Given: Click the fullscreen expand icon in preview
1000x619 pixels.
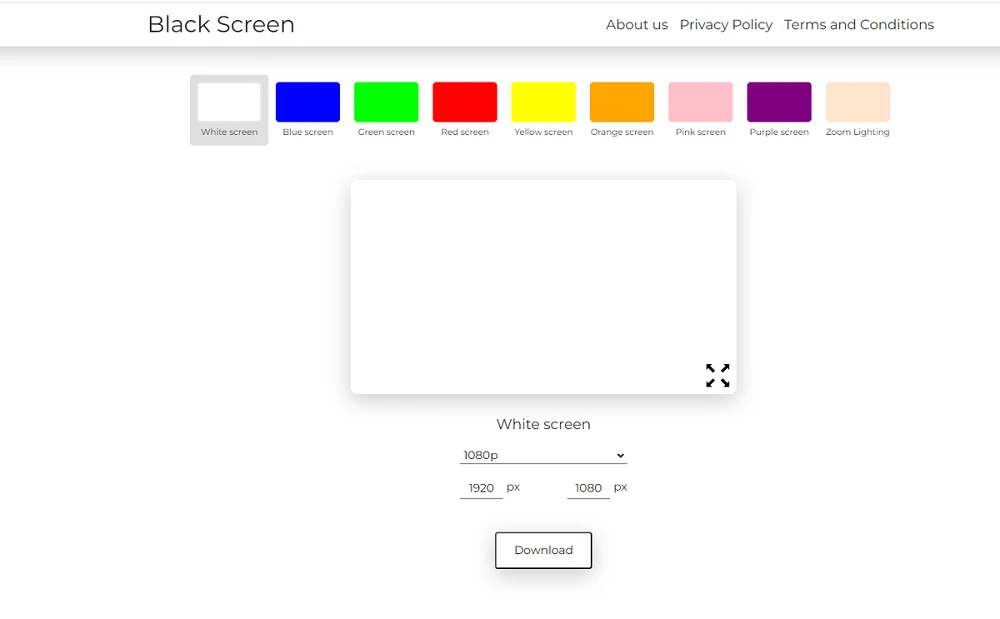Looking at the screenshot, I should (x=717, y=375).
